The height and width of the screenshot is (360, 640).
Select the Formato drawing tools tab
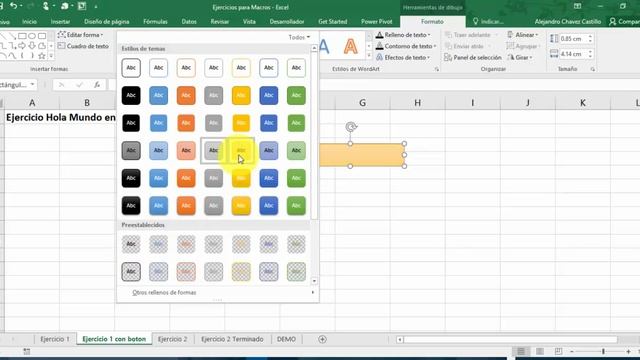(432, 22)
